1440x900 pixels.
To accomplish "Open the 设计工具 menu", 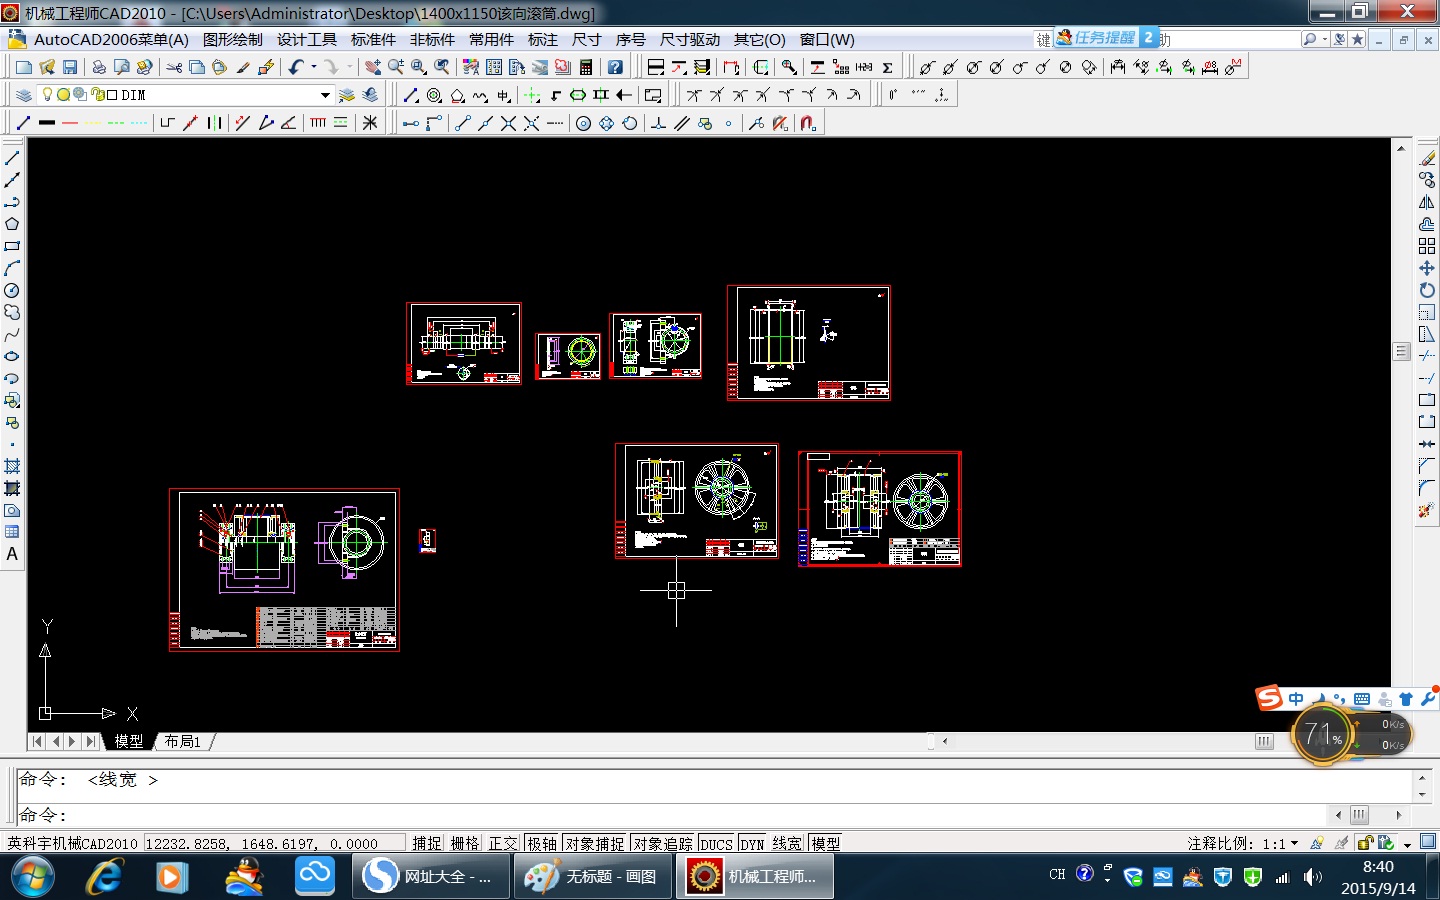I will click(307, 40).
